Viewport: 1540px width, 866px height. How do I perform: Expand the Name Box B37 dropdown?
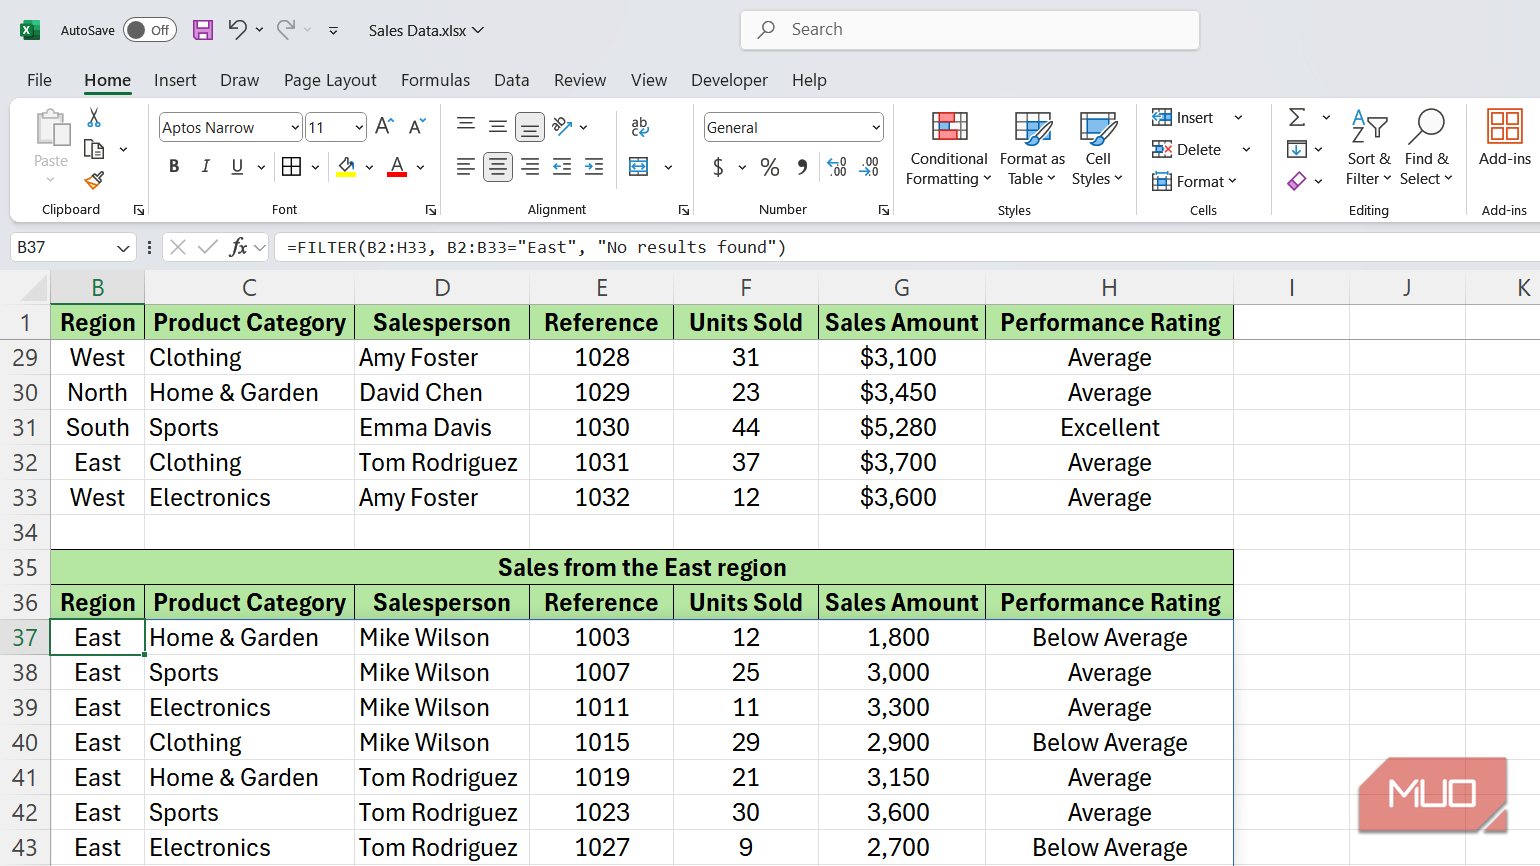tap(123, 247)
